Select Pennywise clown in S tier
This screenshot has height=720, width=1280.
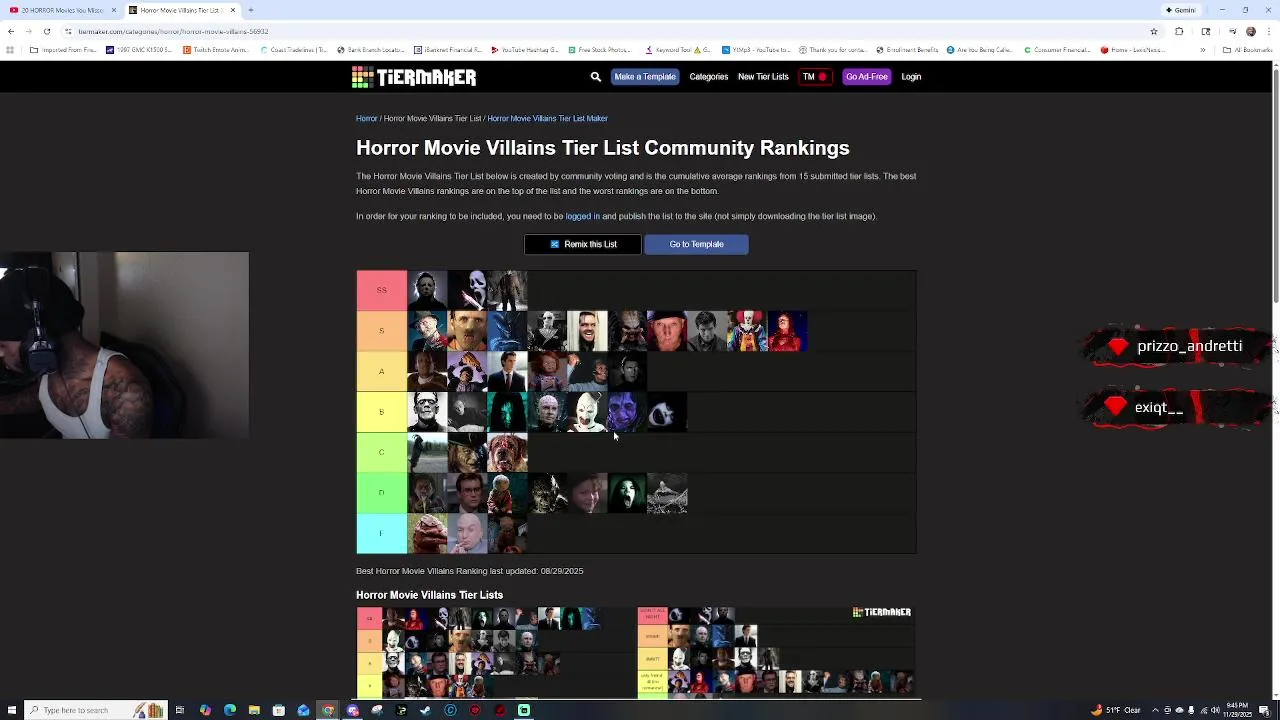click(747, 331)
